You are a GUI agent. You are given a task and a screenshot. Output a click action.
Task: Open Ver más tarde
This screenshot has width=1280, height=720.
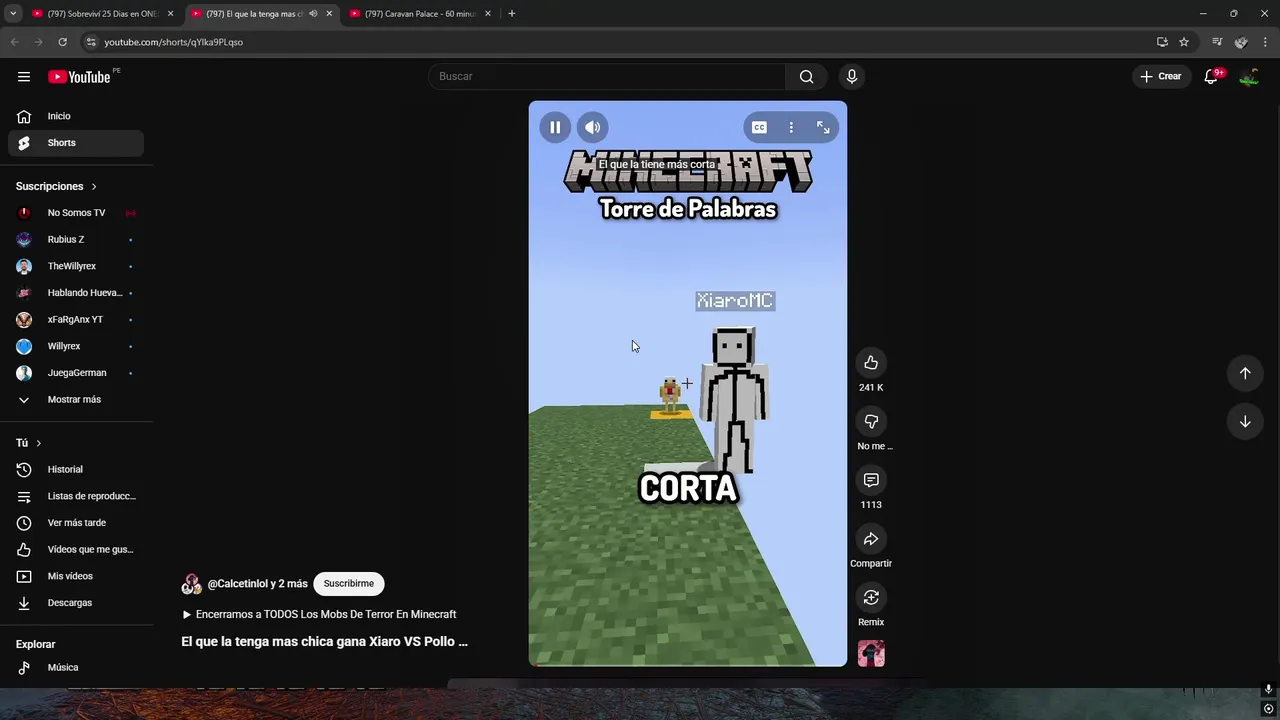(x=76, y=523)
